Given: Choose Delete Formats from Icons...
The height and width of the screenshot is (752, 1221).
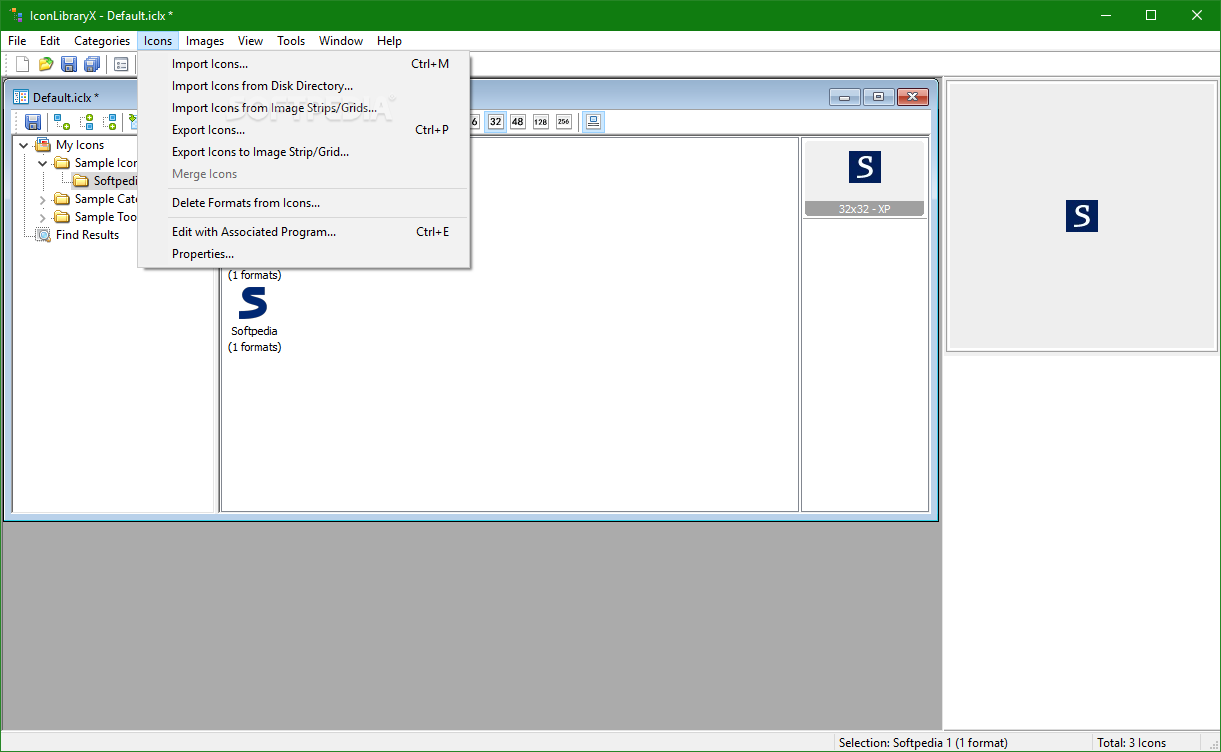Looking at the screenshot, I should point(304,203).
